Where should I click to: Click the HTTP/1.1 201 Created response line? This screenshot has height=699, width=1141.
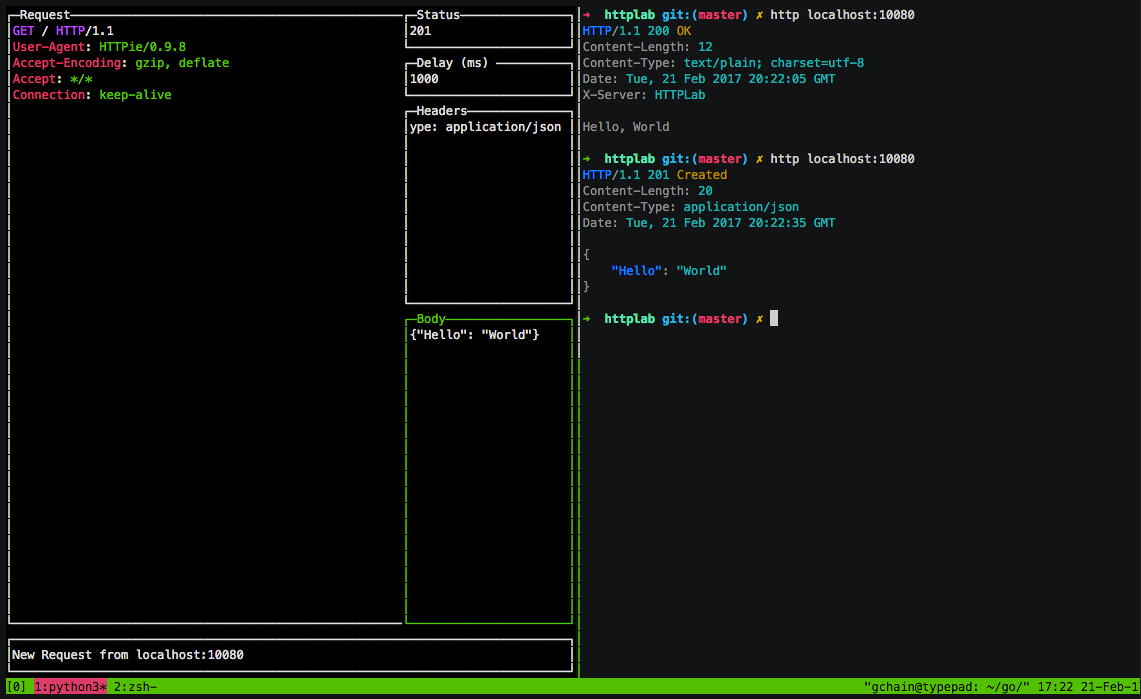pos(655,175)
